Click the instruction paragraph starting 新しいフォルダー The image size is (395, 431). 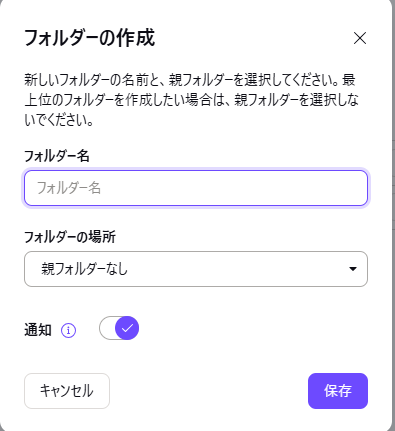[191, 100]
